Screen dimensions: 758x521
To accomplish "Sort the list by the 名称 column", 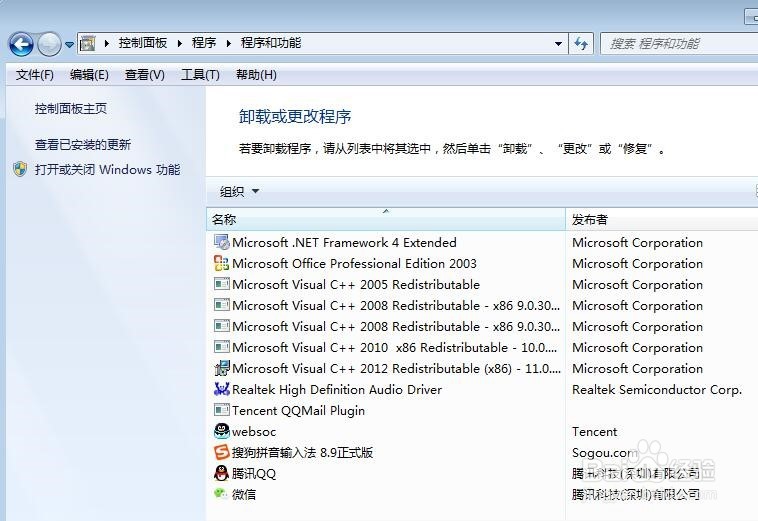I will [386, 219].
